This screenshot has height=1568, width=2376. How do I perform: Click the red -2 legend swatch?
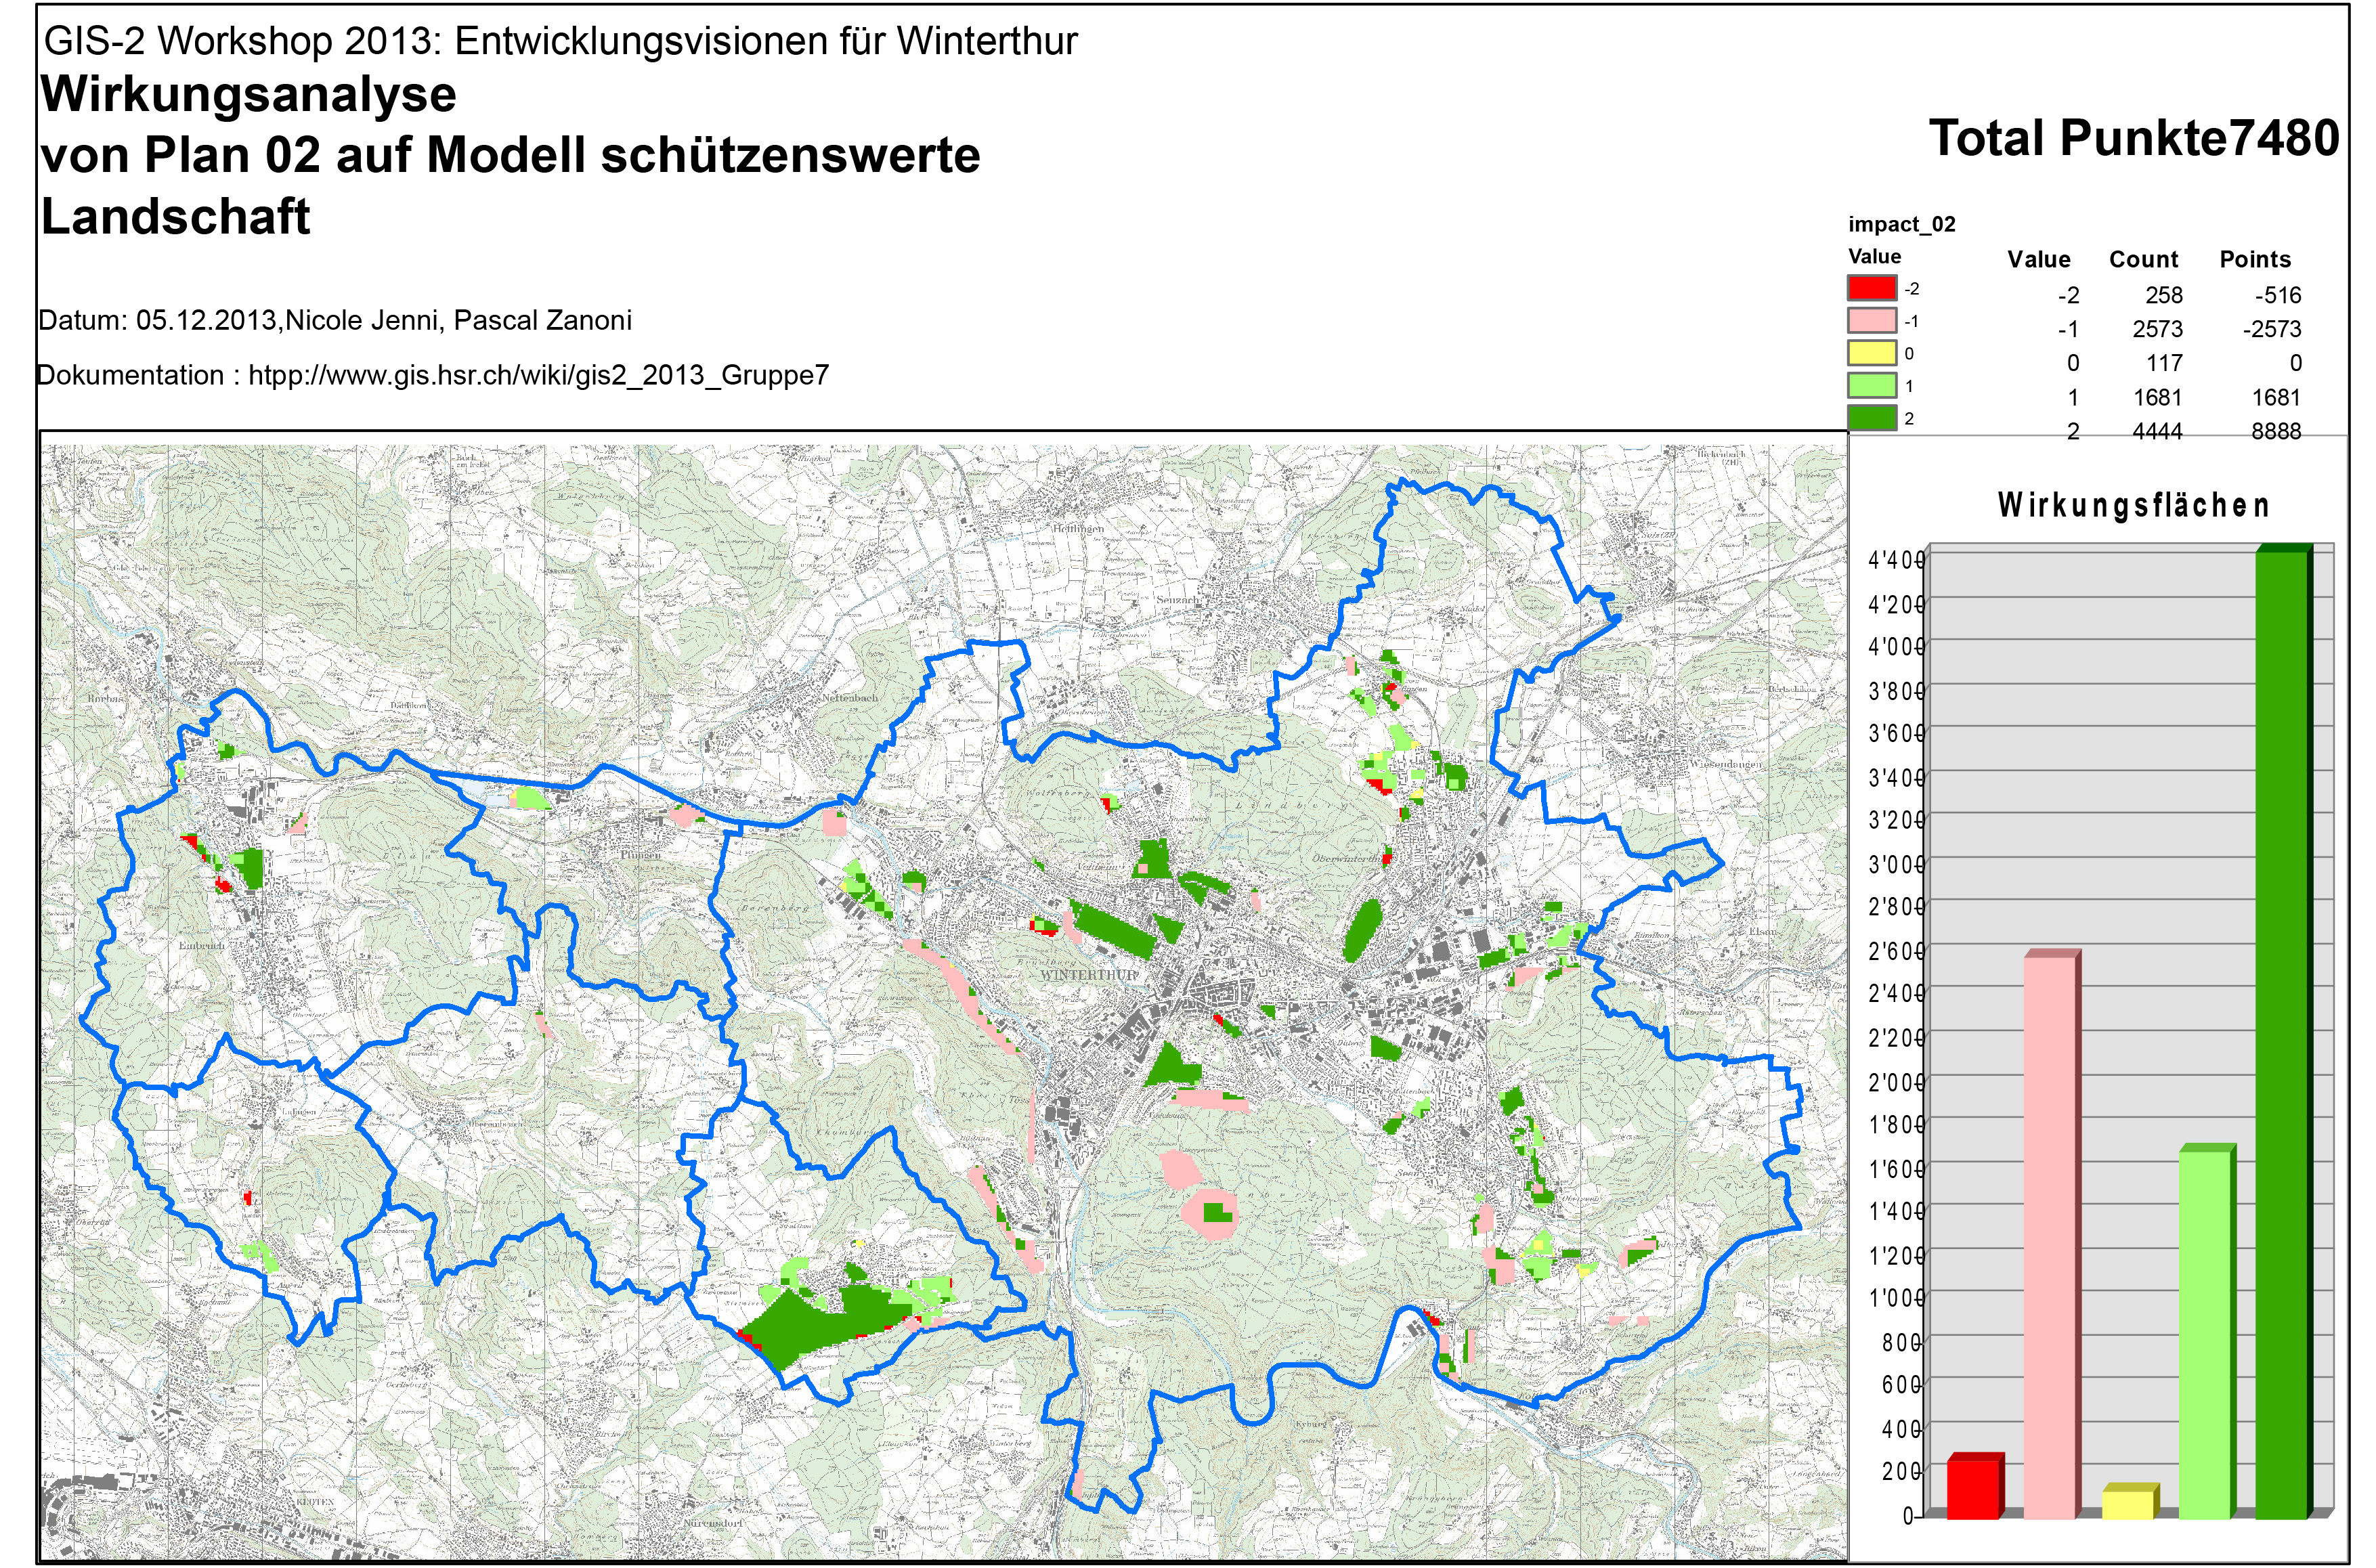click(1871, 288)
